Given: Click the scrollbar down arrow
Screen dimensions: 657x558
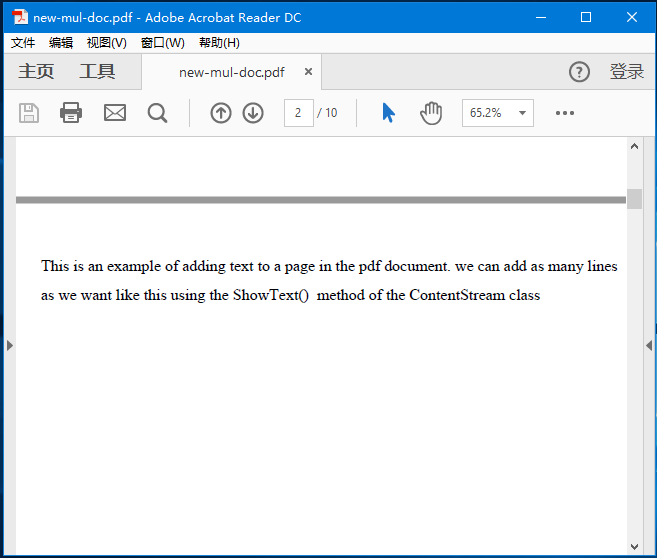Looking at the screenshot, I should [x=634, y=547].
